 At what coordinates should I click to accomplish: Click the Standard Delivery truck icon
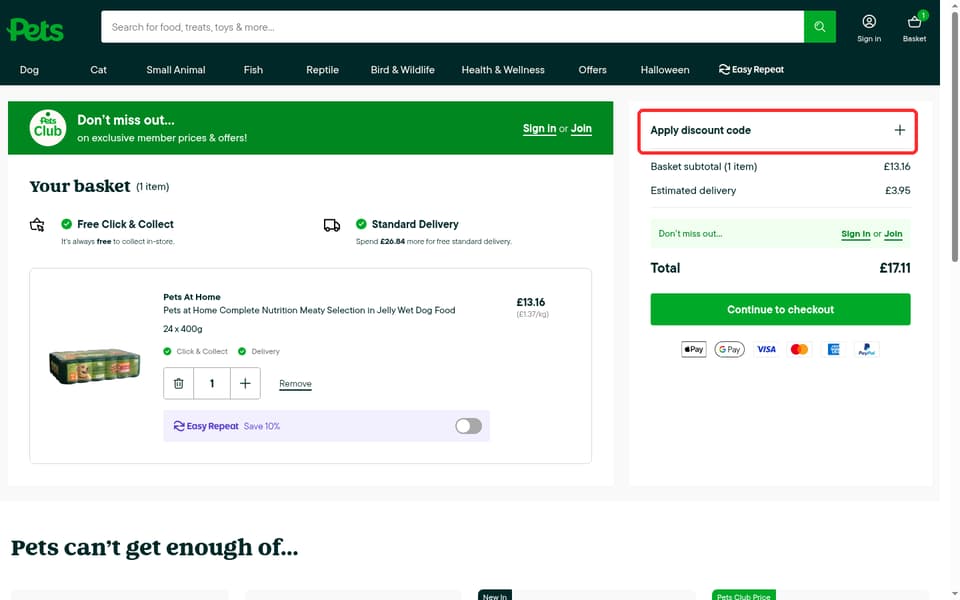tap(332, 225)
